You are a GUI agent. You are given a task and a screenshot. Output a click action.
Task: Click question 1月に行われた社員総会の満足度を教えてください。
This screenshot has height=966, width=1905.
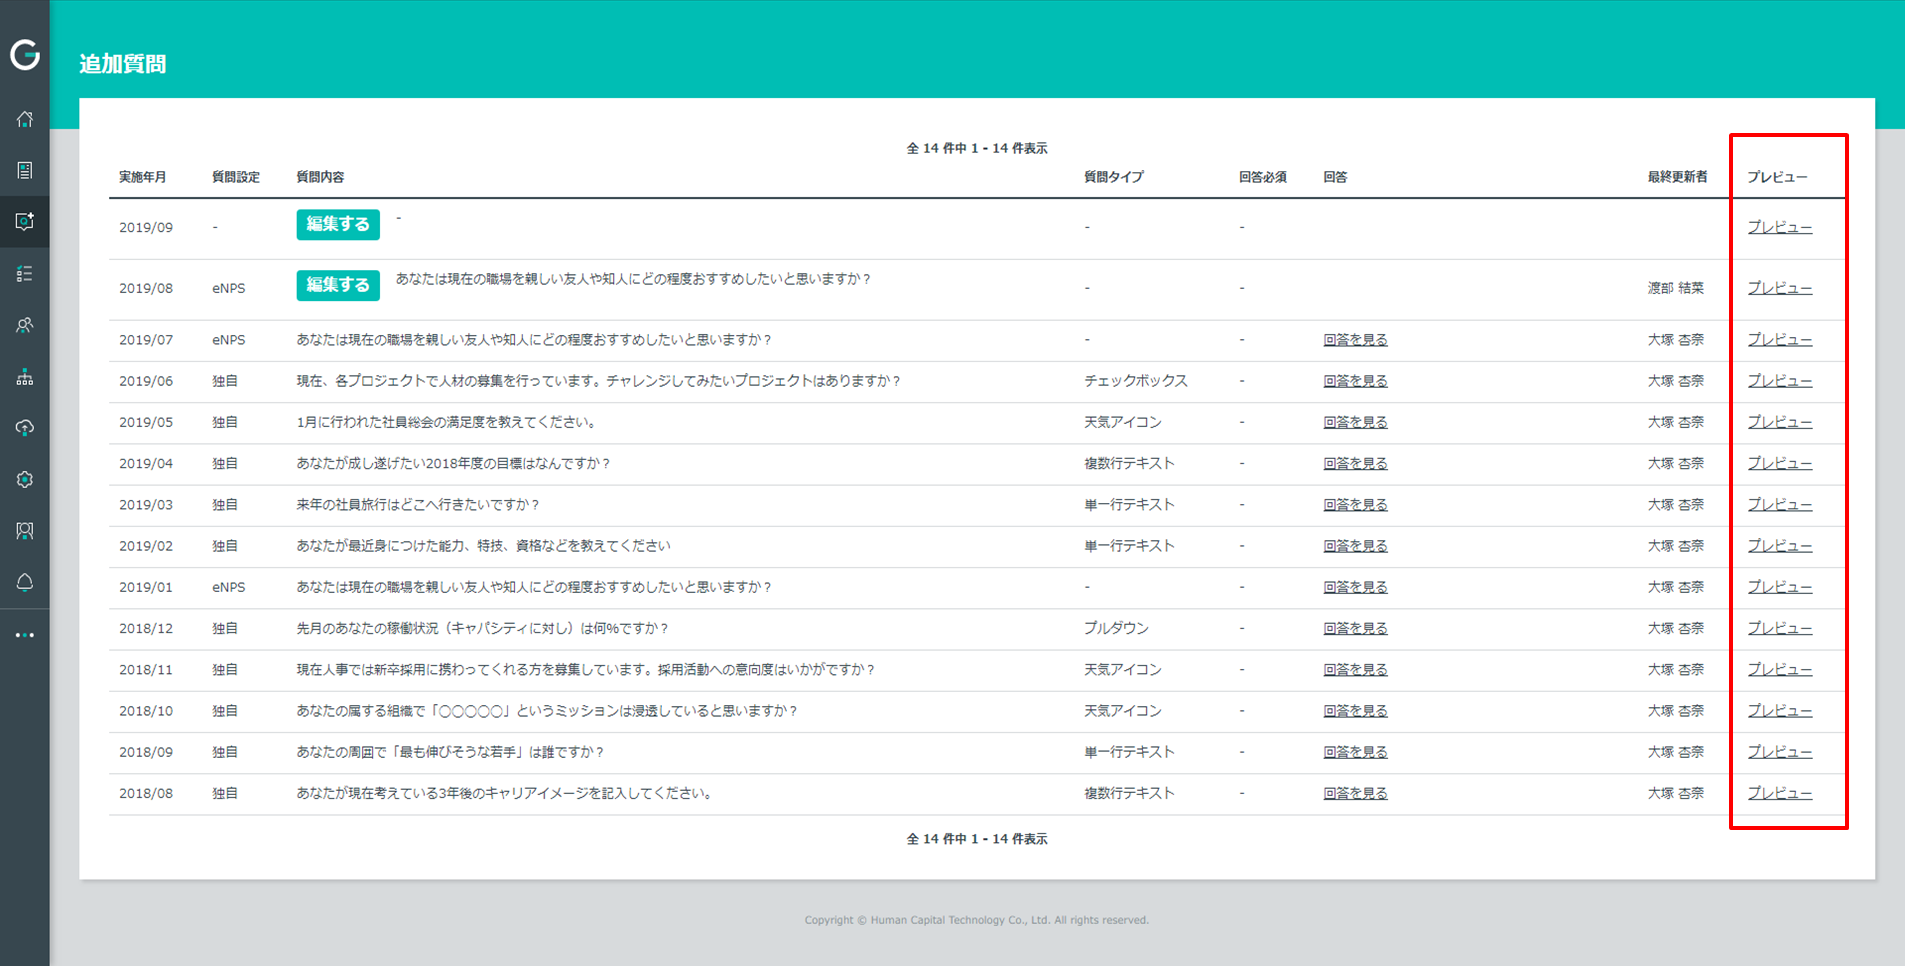click(448, 422)
